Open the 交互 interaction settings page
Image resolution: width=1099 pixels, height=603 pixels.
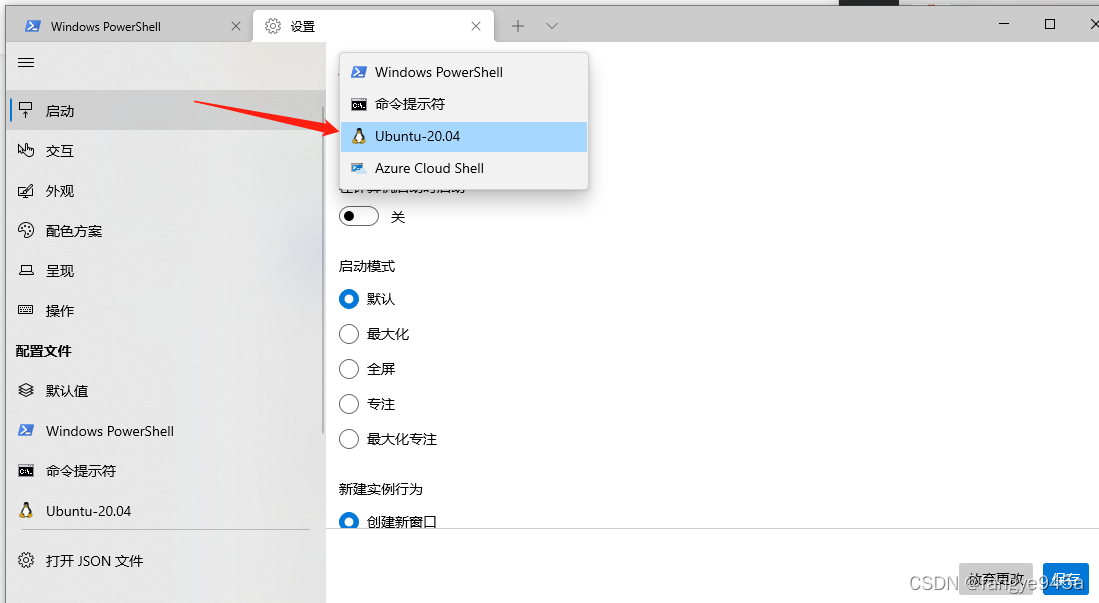point(167,151)
